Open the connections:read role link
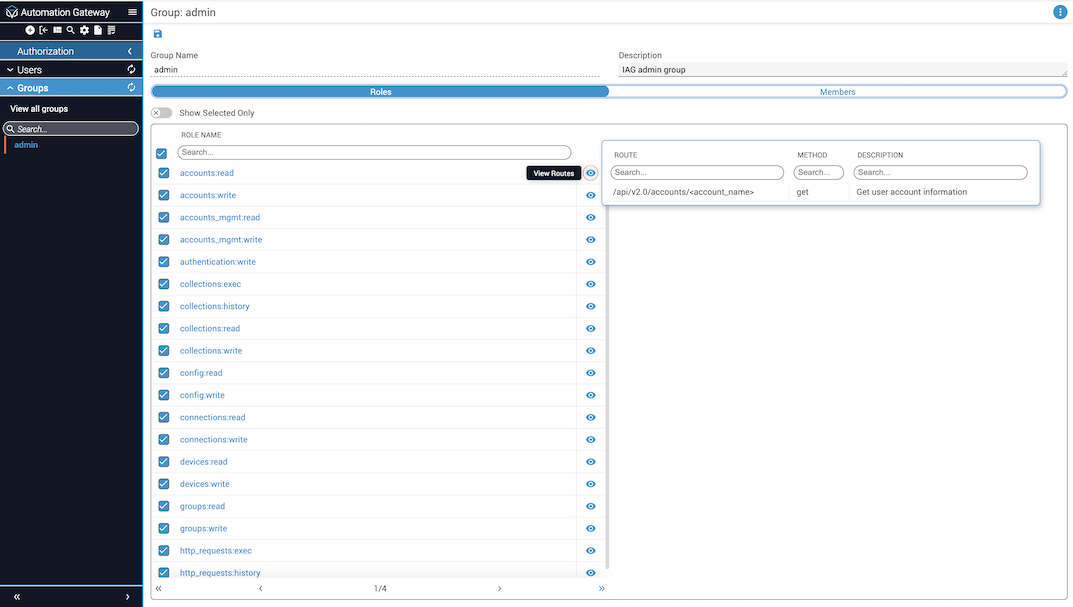 pyautogui.click(x=212, y=417)
